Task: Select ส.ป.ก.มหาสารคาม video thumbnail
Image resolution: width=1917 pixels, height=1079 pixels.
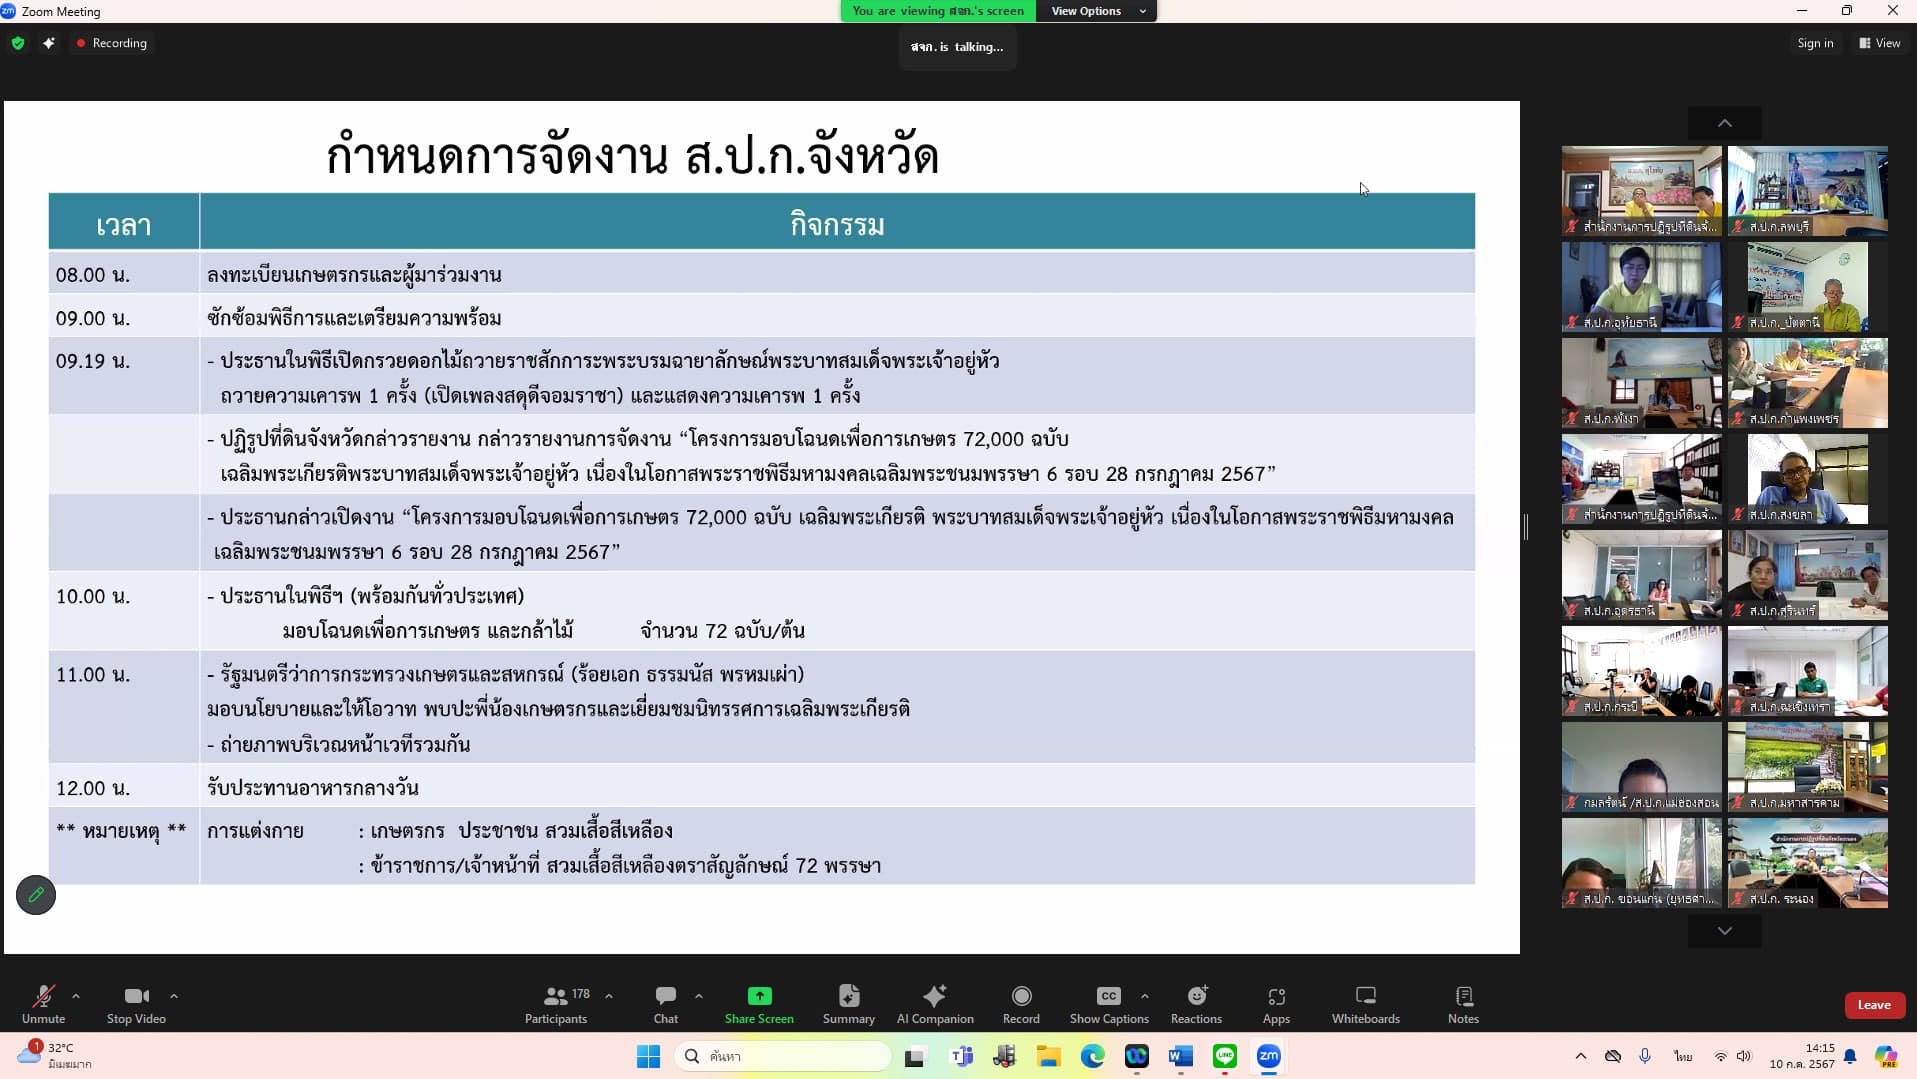Action: coord(1807,767)
